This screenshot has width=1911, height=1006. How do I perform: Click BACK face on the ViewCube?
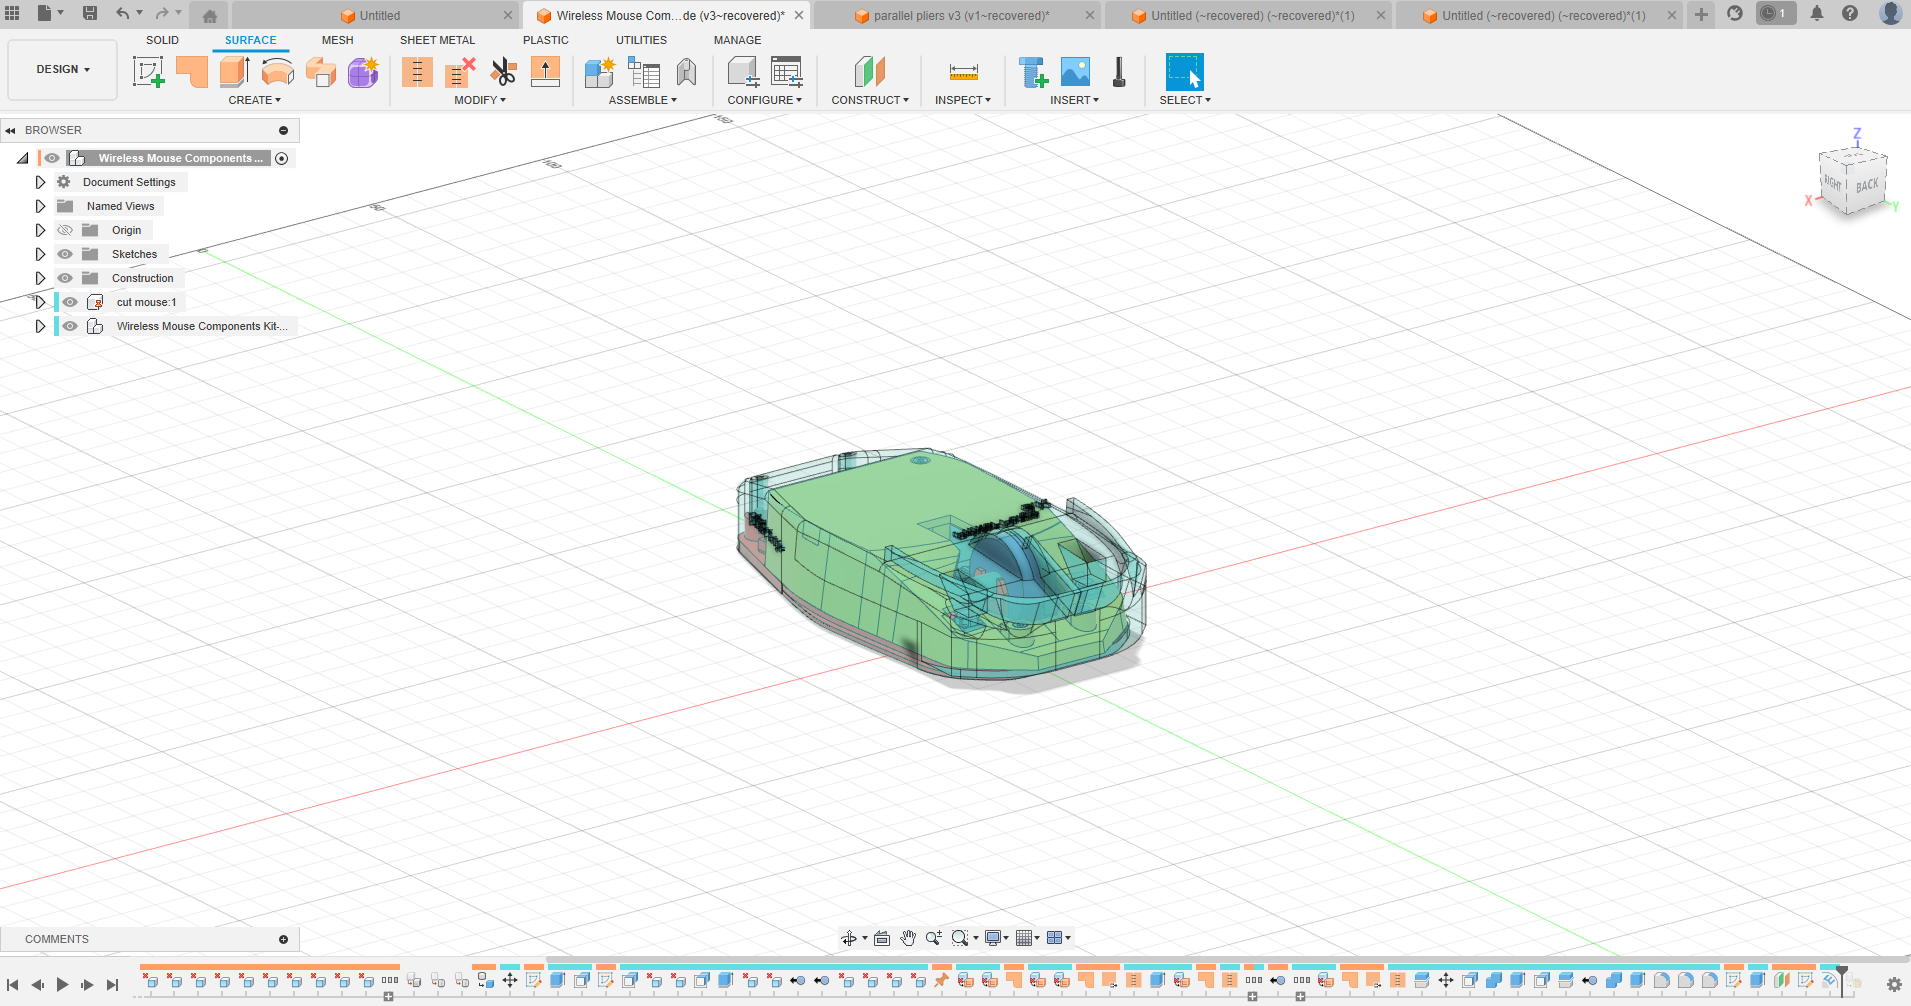coord(1867,185)
